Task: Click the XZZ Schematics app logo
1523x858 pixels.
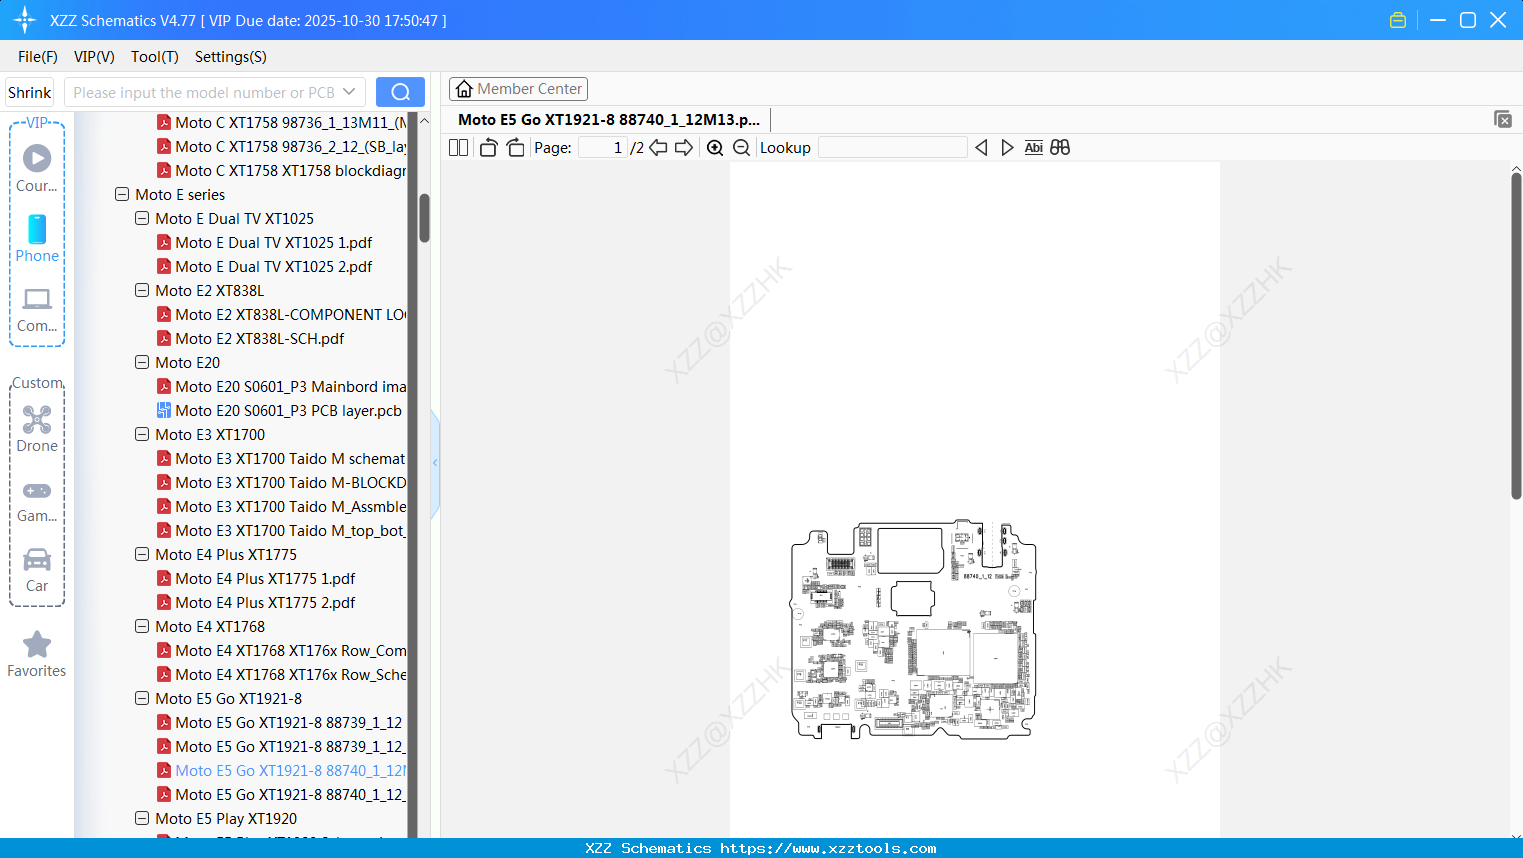Action: pos(24,20)
